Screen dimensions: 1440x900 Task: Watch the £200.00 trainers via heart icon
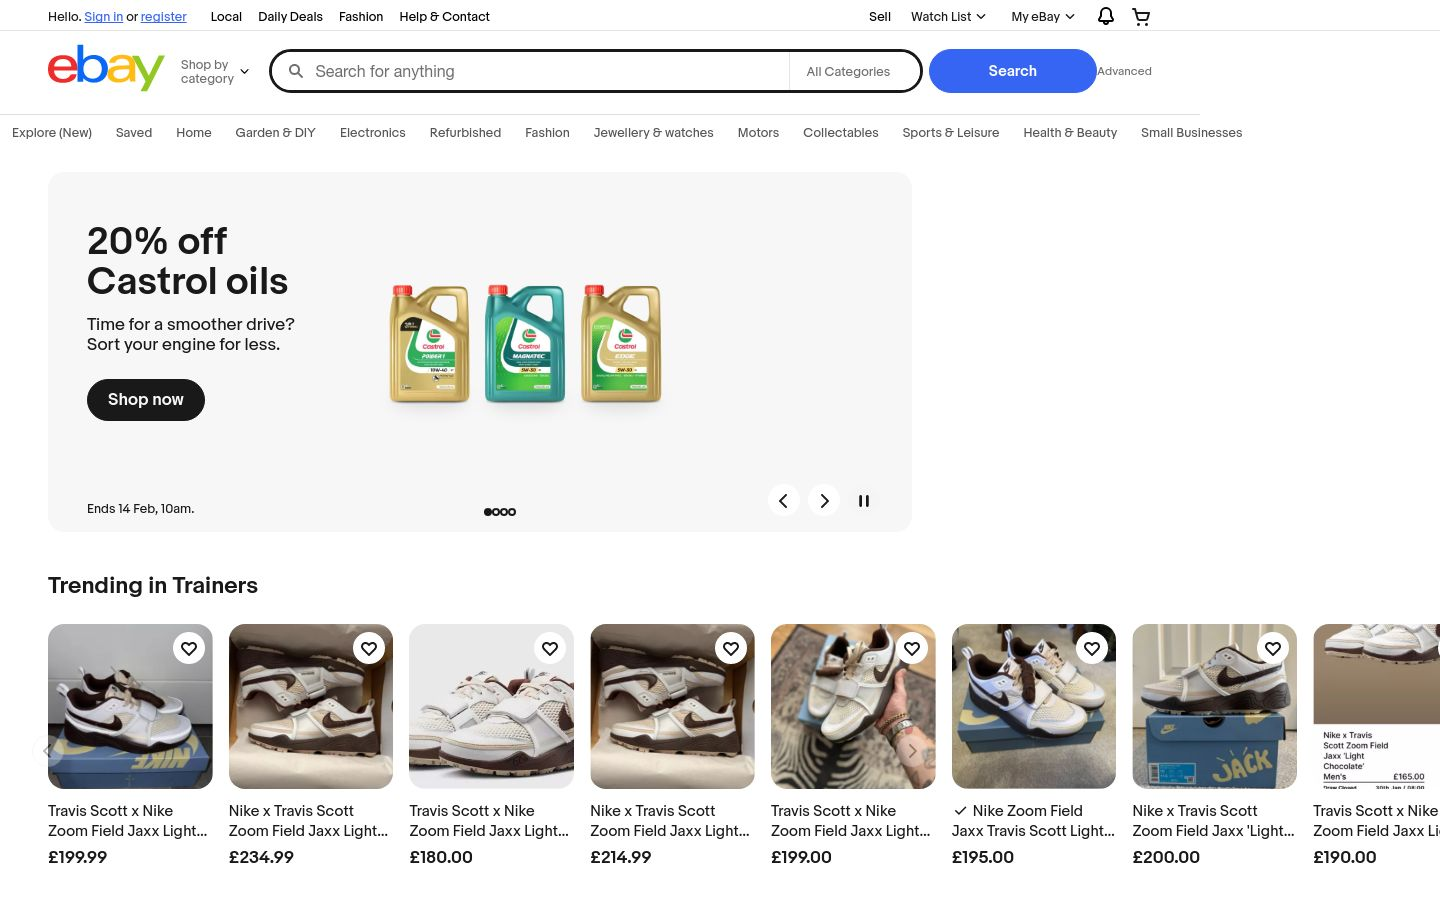[1273, 649]
